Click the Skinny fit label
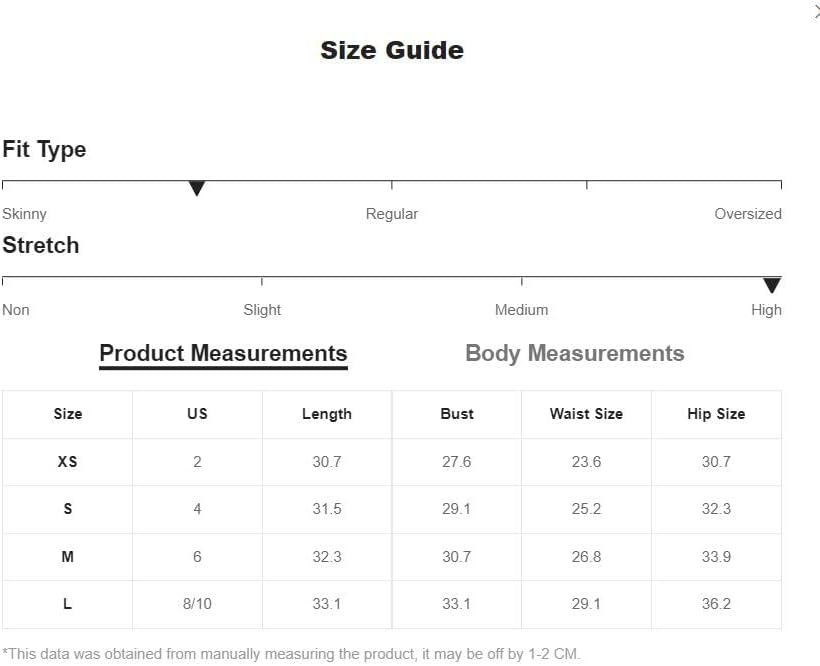 [x=24, y=214]
